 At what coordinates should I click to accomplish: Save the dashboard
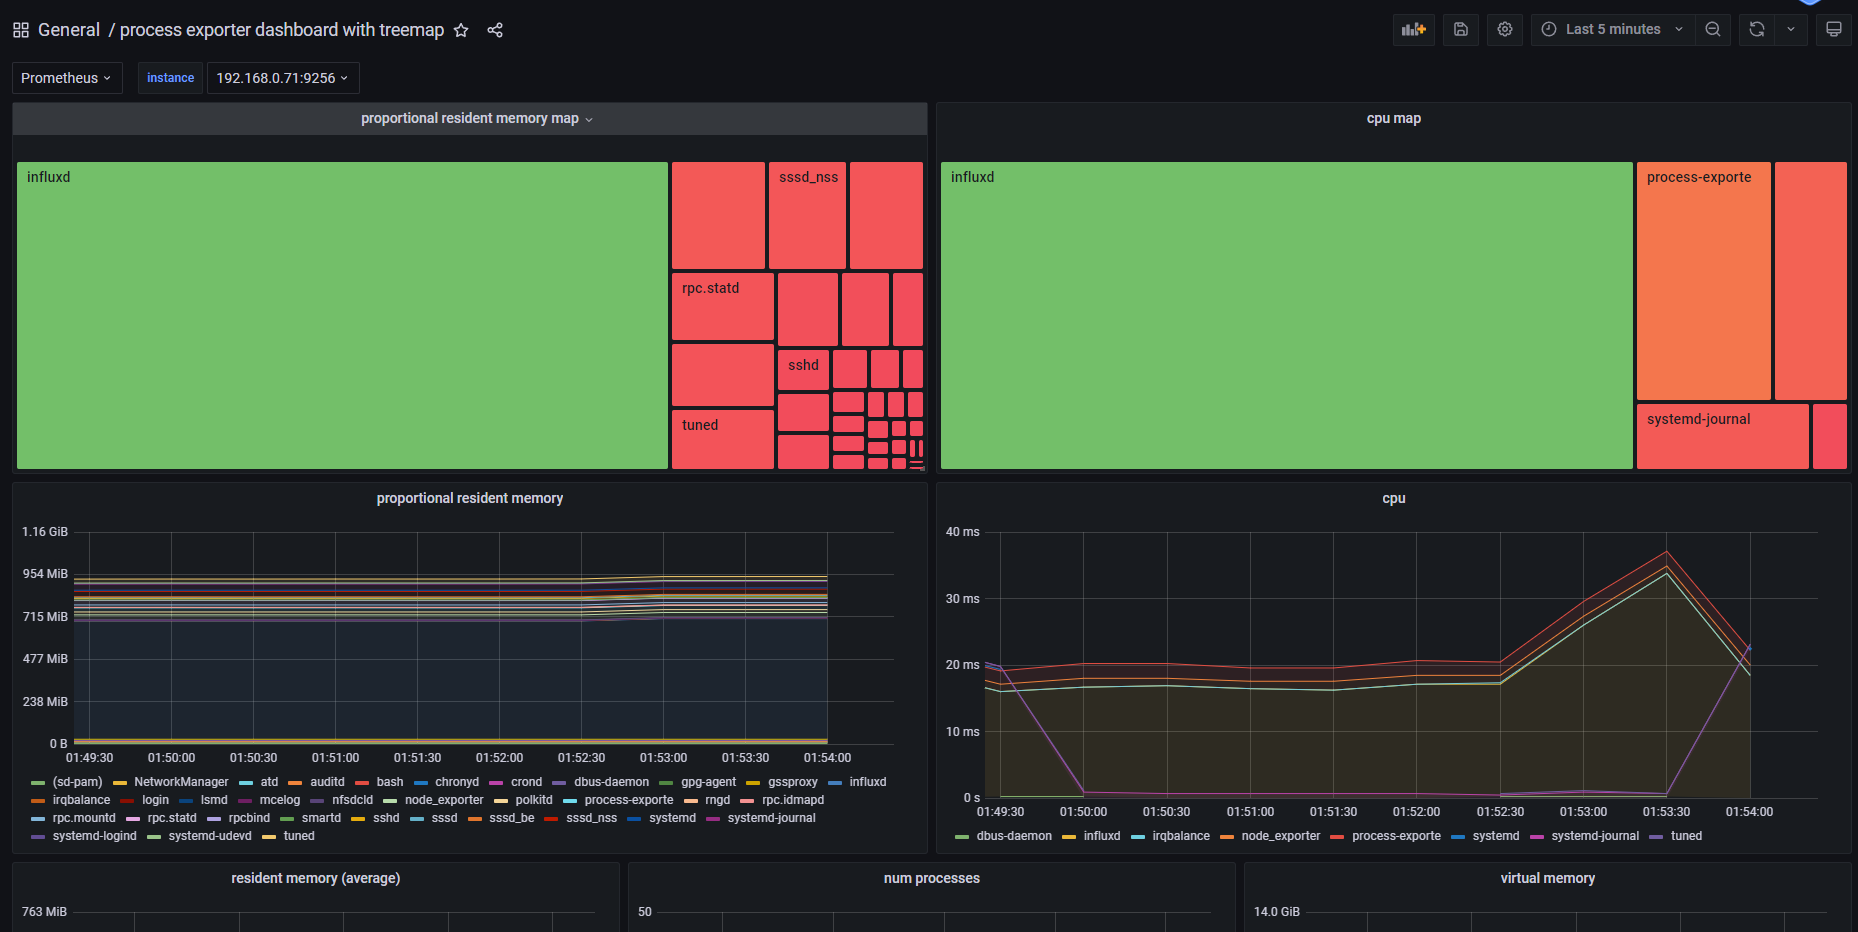pos(1460,29)
